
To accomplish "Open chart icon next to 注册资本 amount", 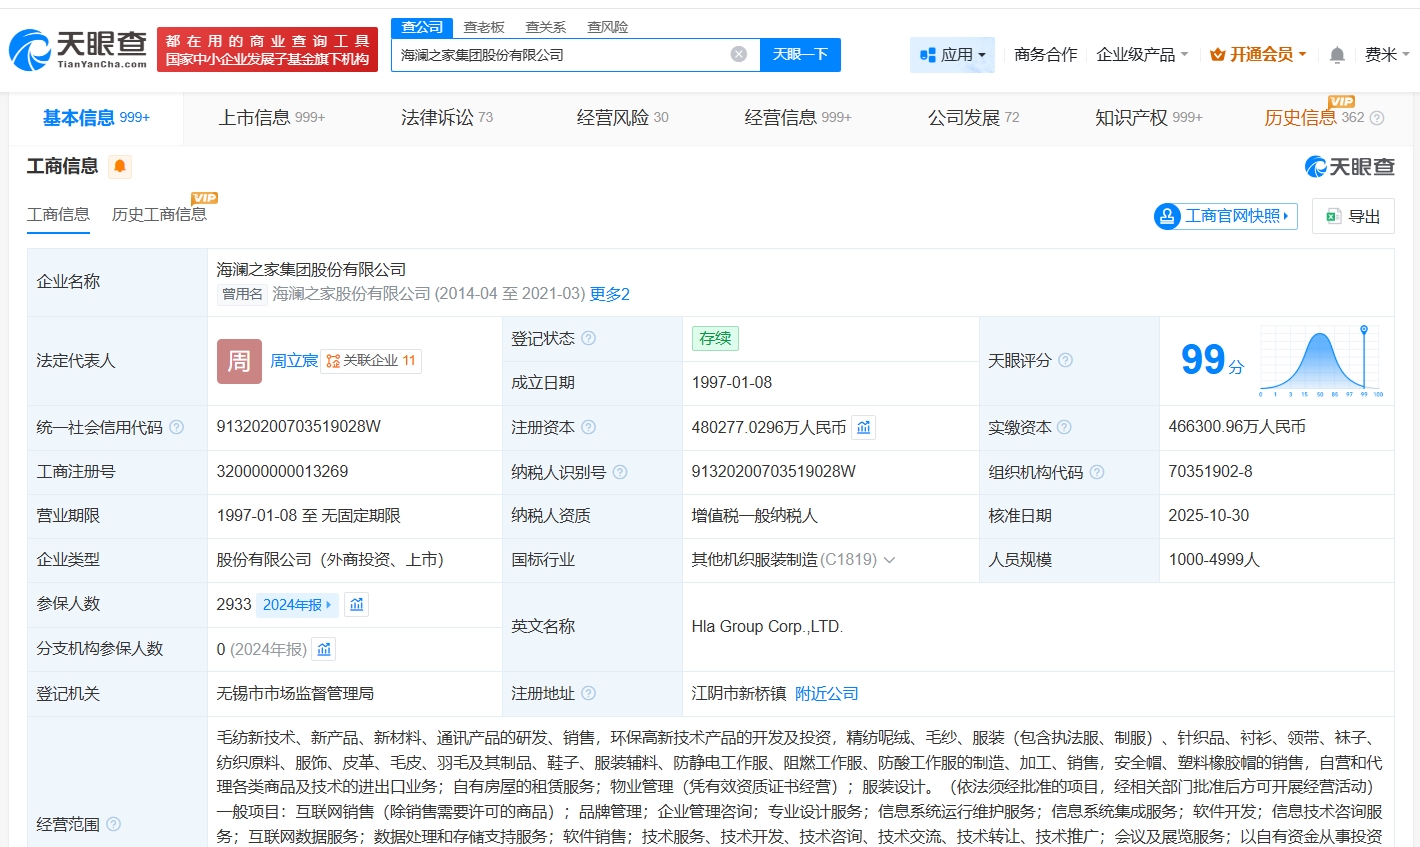I will click(x=864, y=428).
